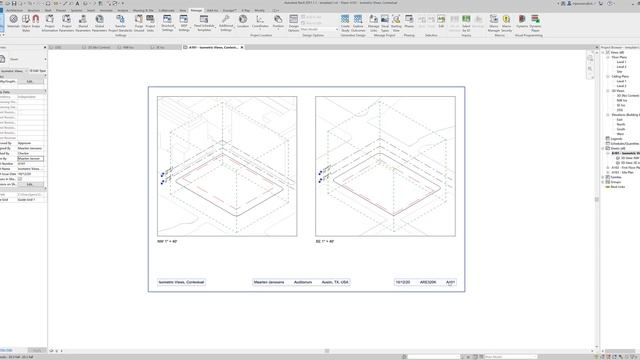Click the NW isometric viewport on sheet
The image size is (640, 360).
pos(227,166)
